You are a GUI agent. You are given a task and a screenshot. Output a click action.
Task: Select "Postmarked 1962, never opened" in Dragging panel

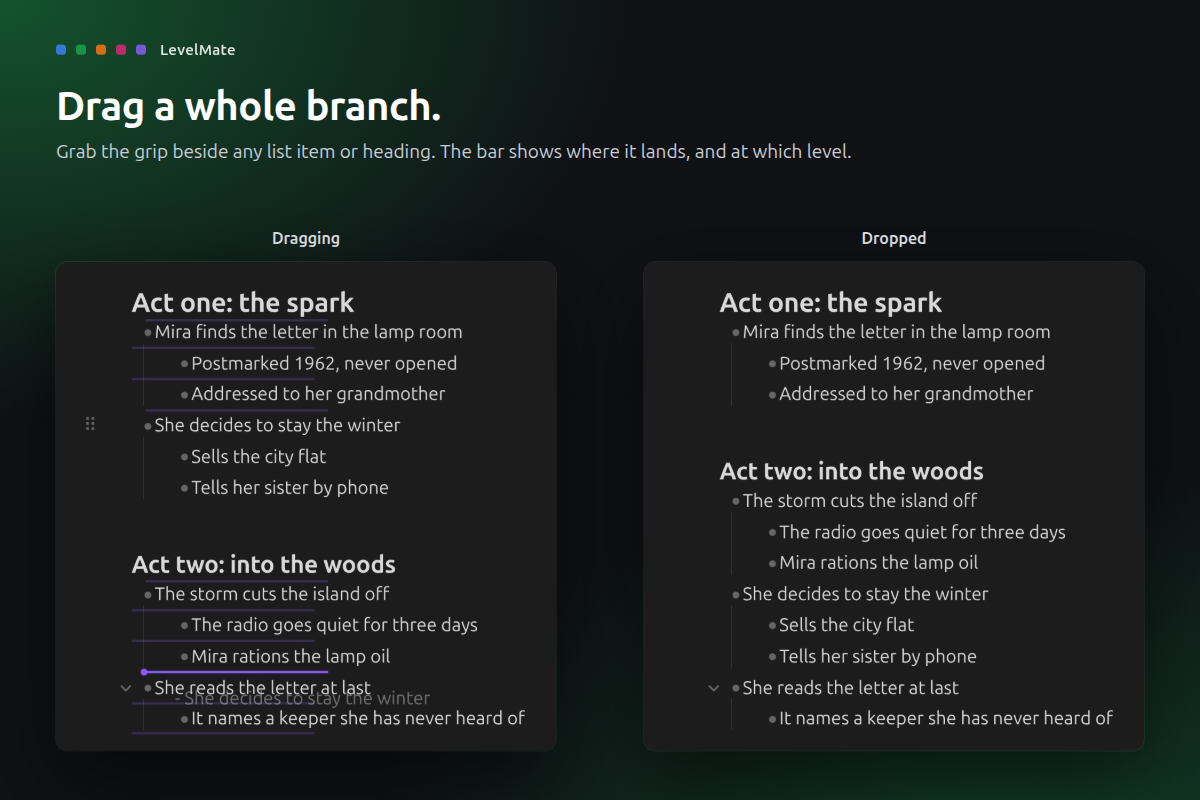pyautogui.click(x=324, y=363)
